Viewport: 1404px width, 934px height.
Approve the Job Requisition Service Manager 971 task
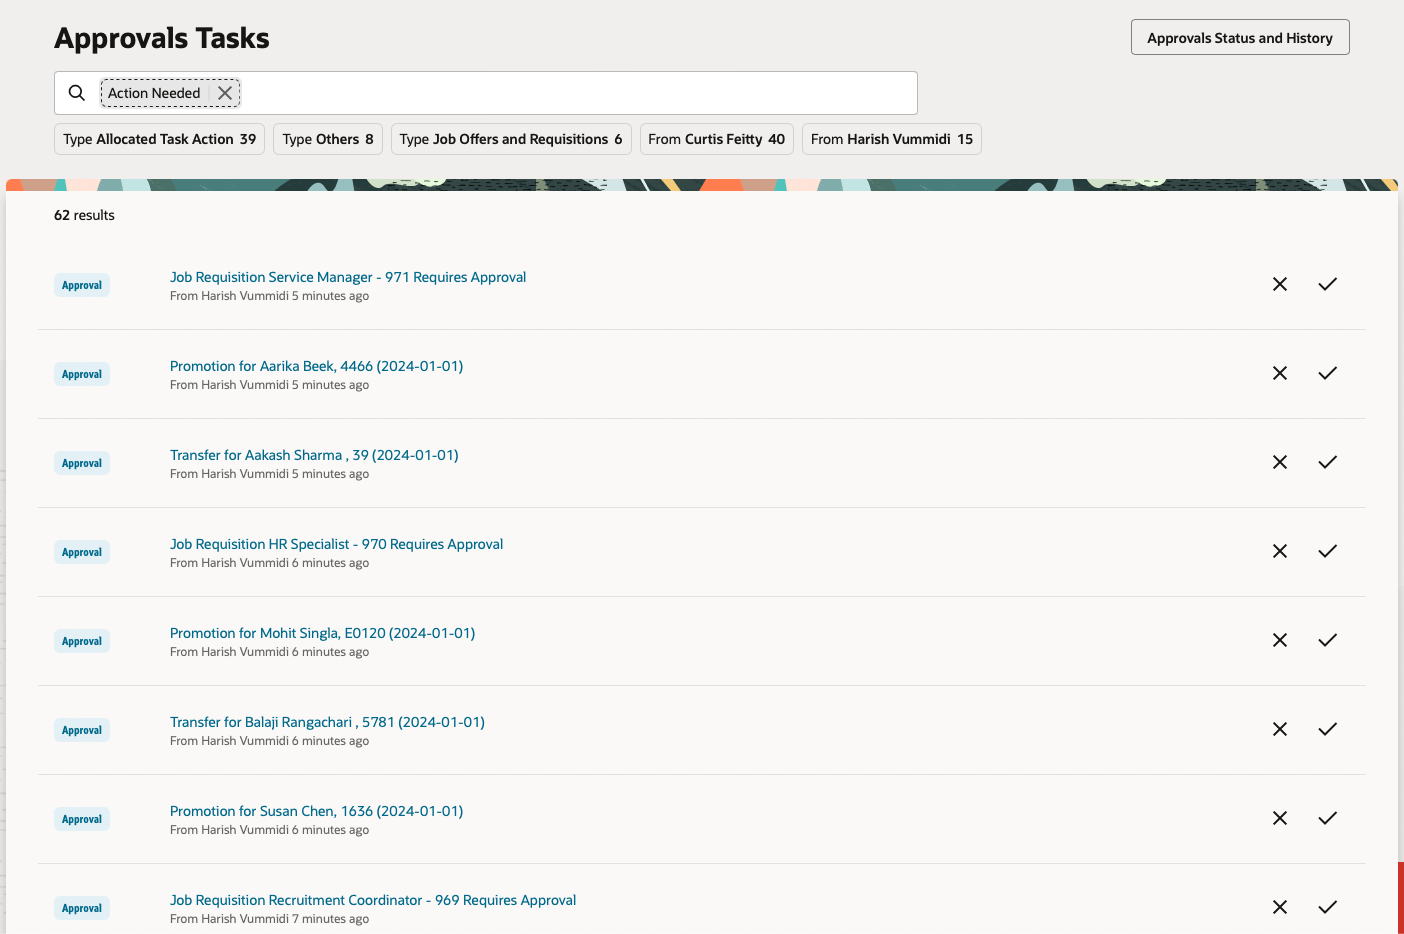click(x=1327, y=284)
